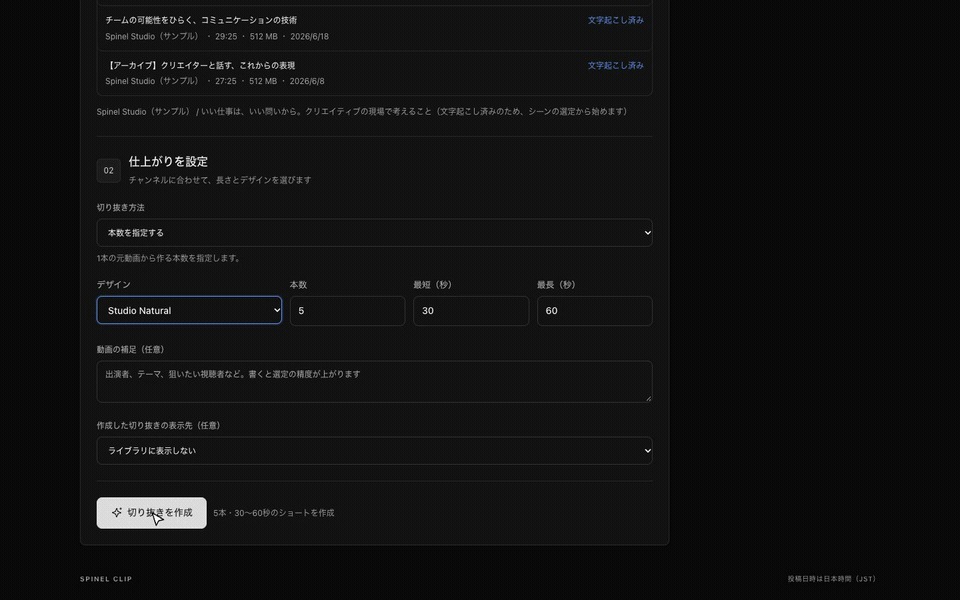Click 文字起こし済み on the 29:25 video row

615,20
